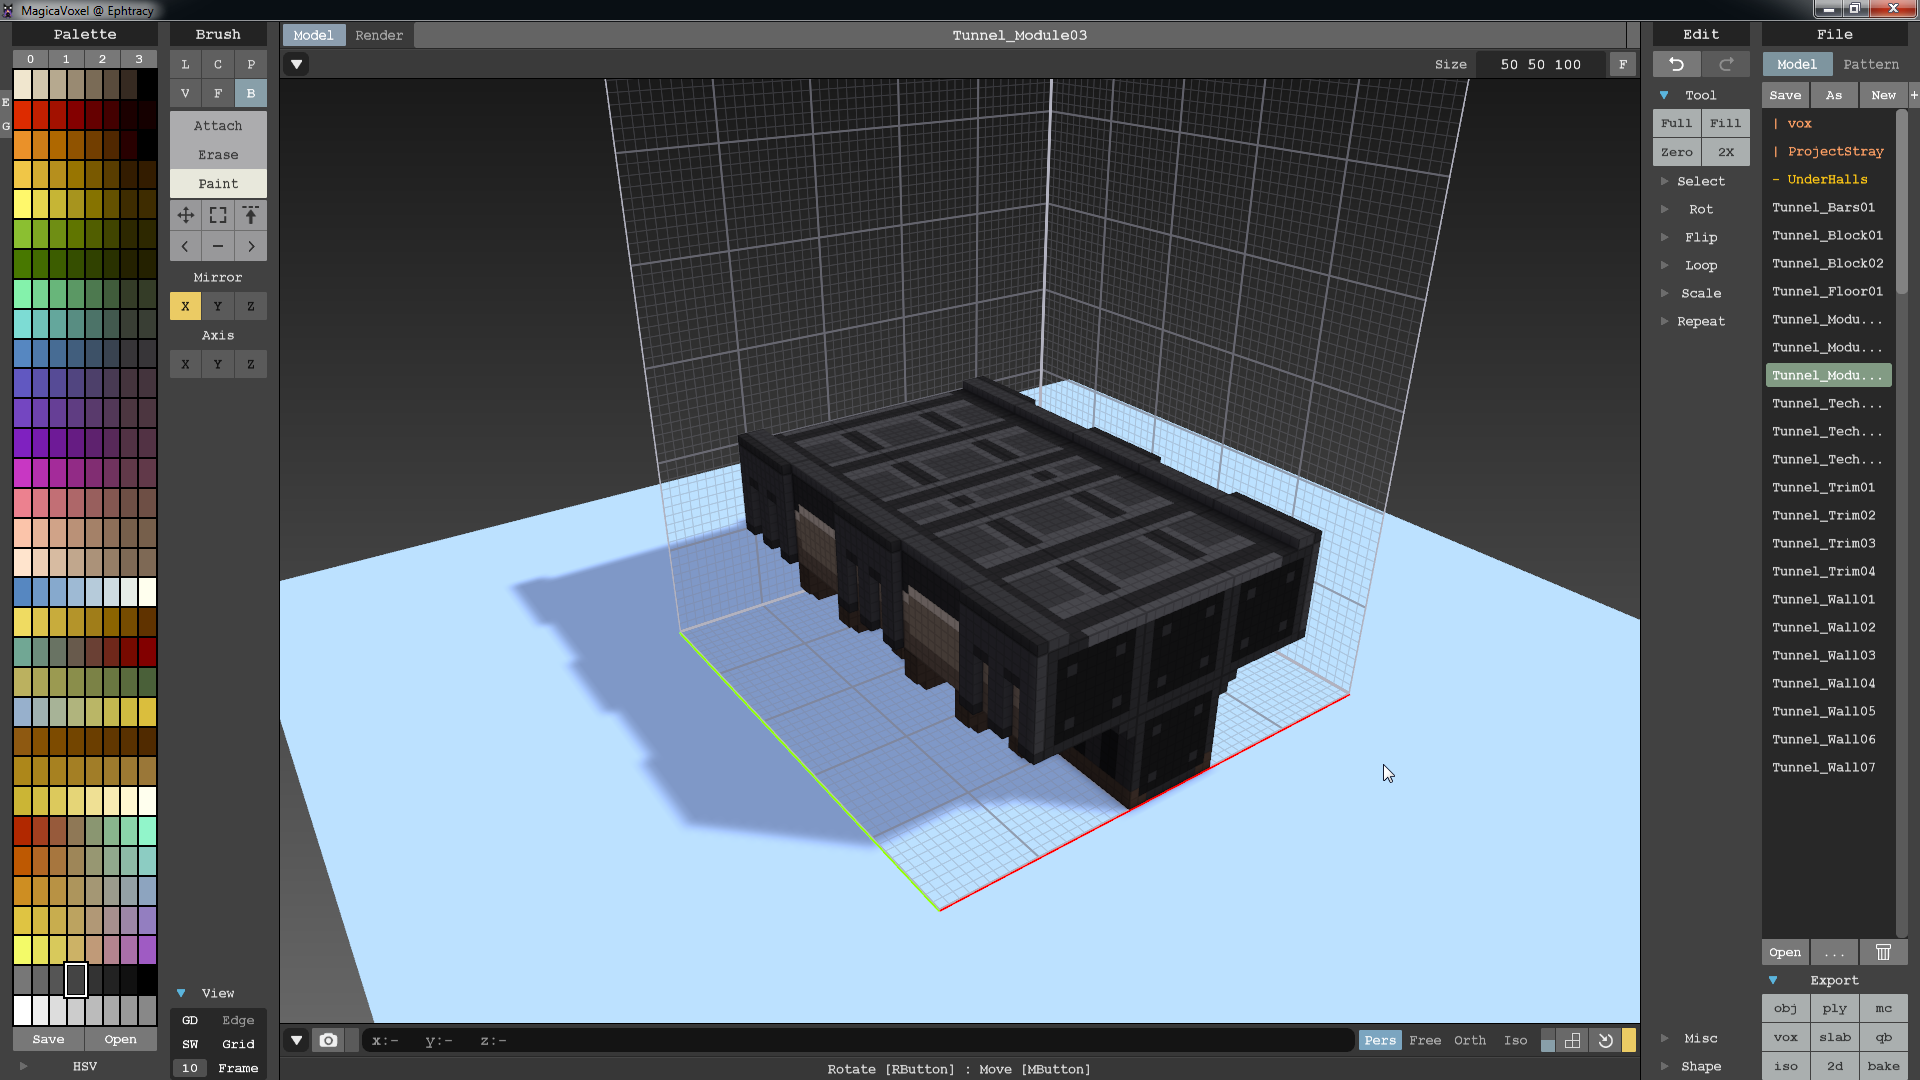This screenshot has width=1920, height=1080.
Task: Toggle Mirror Y axis
Action: point(218,306)
